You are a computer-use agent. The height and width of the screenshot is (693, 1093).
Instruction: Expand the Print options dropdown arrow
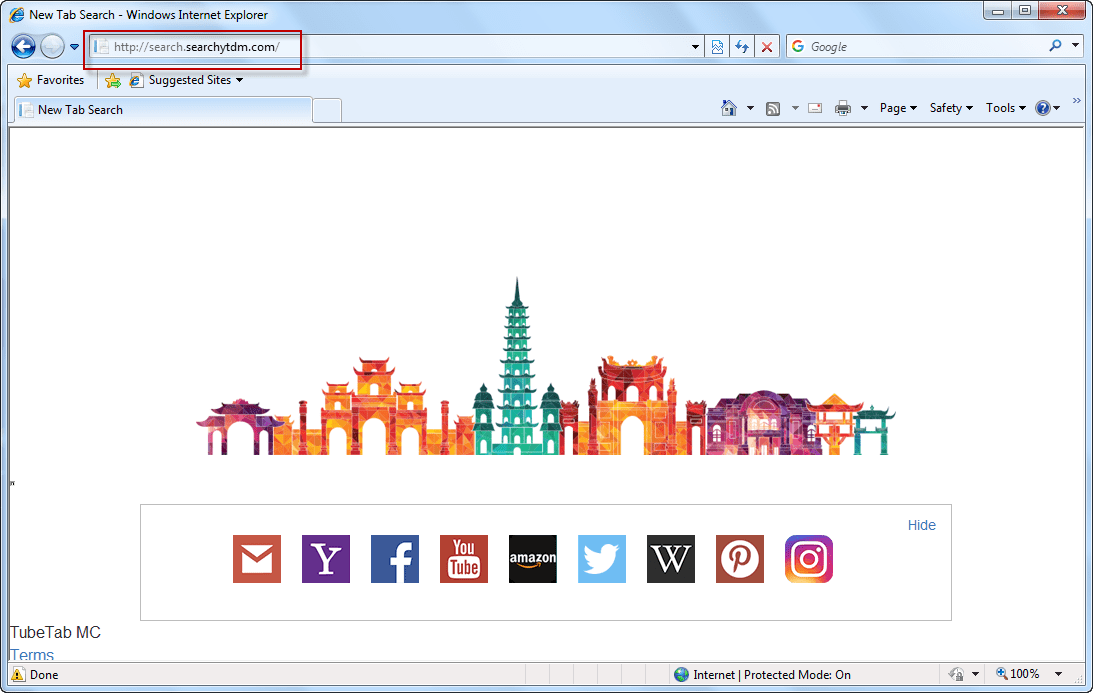864,108
